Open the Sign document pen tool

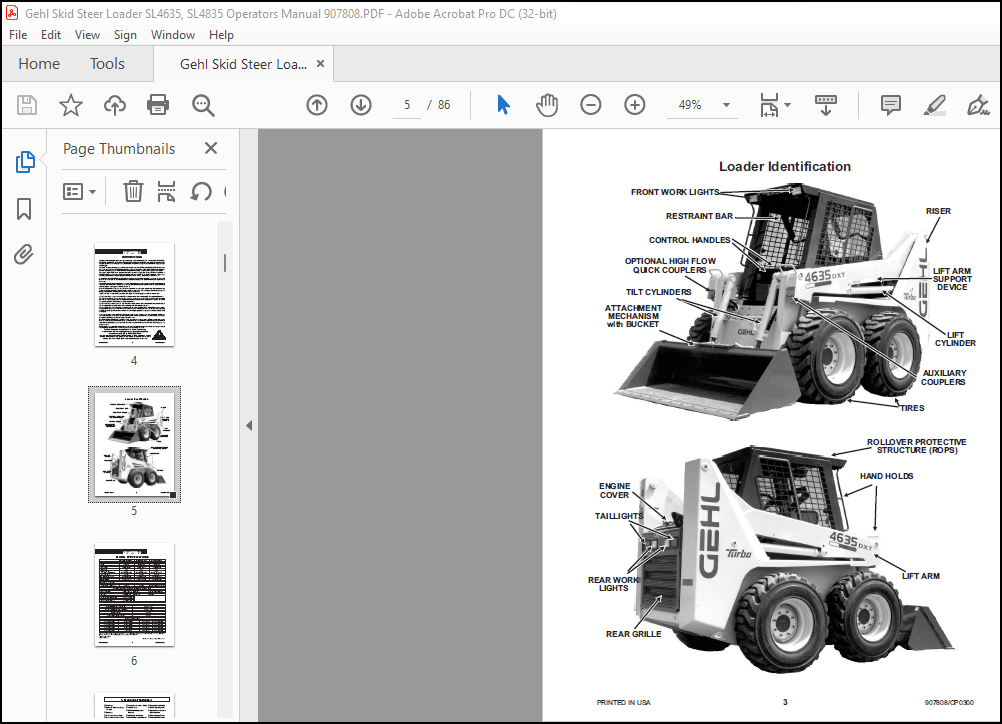pyautogui.click(x=978, y=105)
